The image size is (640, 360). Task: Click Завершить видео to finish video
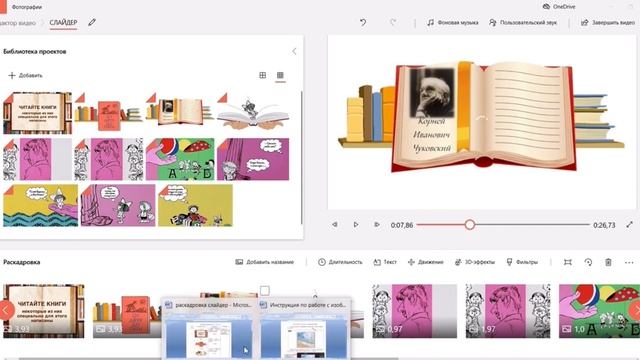tap(608, 22)
